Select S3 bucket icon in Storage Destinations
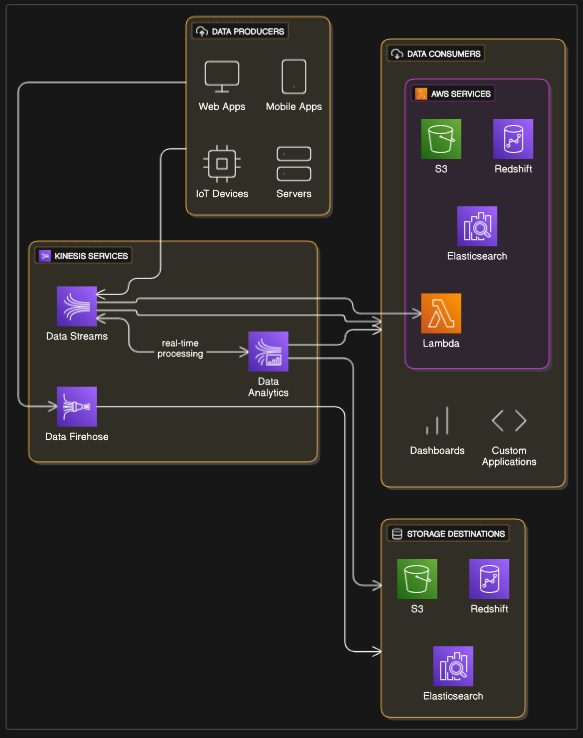This screenshot has height=738, width=583. tap(417, 579)
